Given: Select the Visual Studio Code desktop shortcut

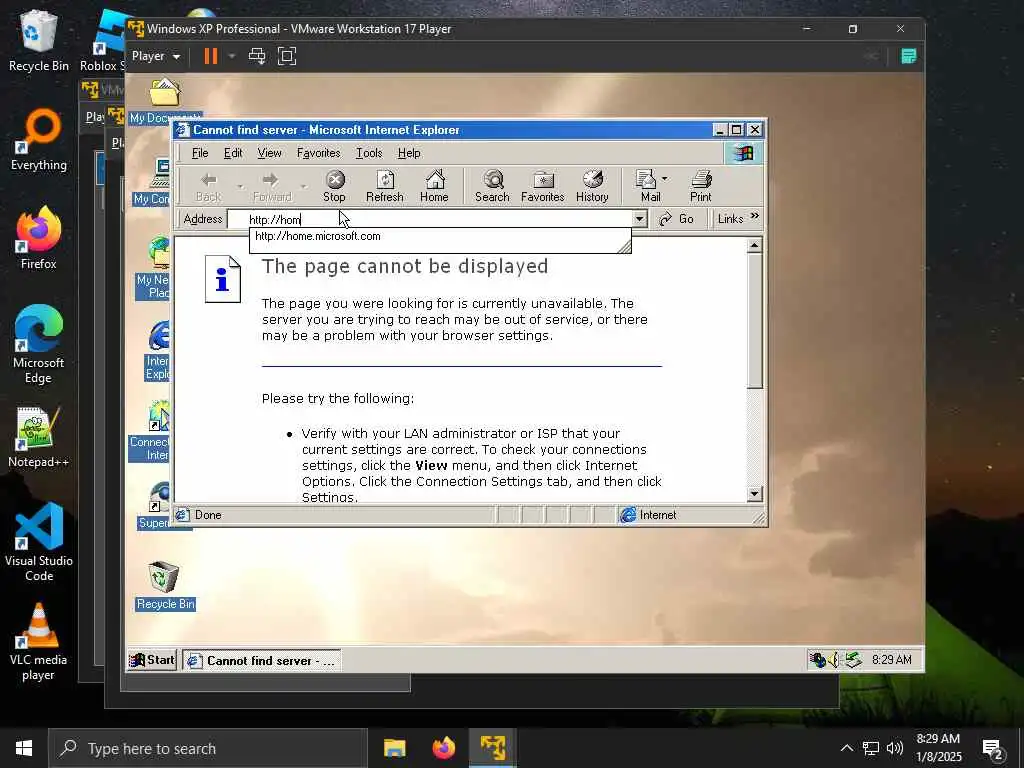Looking at the screenshot, I should tap(39, 542).
